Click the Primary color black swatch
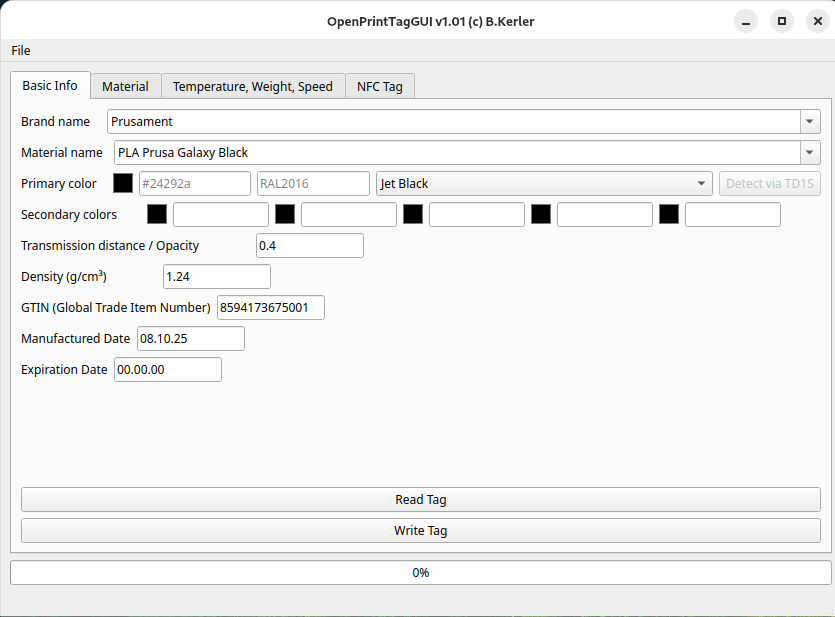This screenshot has height=617, width=835. point(123,184)
